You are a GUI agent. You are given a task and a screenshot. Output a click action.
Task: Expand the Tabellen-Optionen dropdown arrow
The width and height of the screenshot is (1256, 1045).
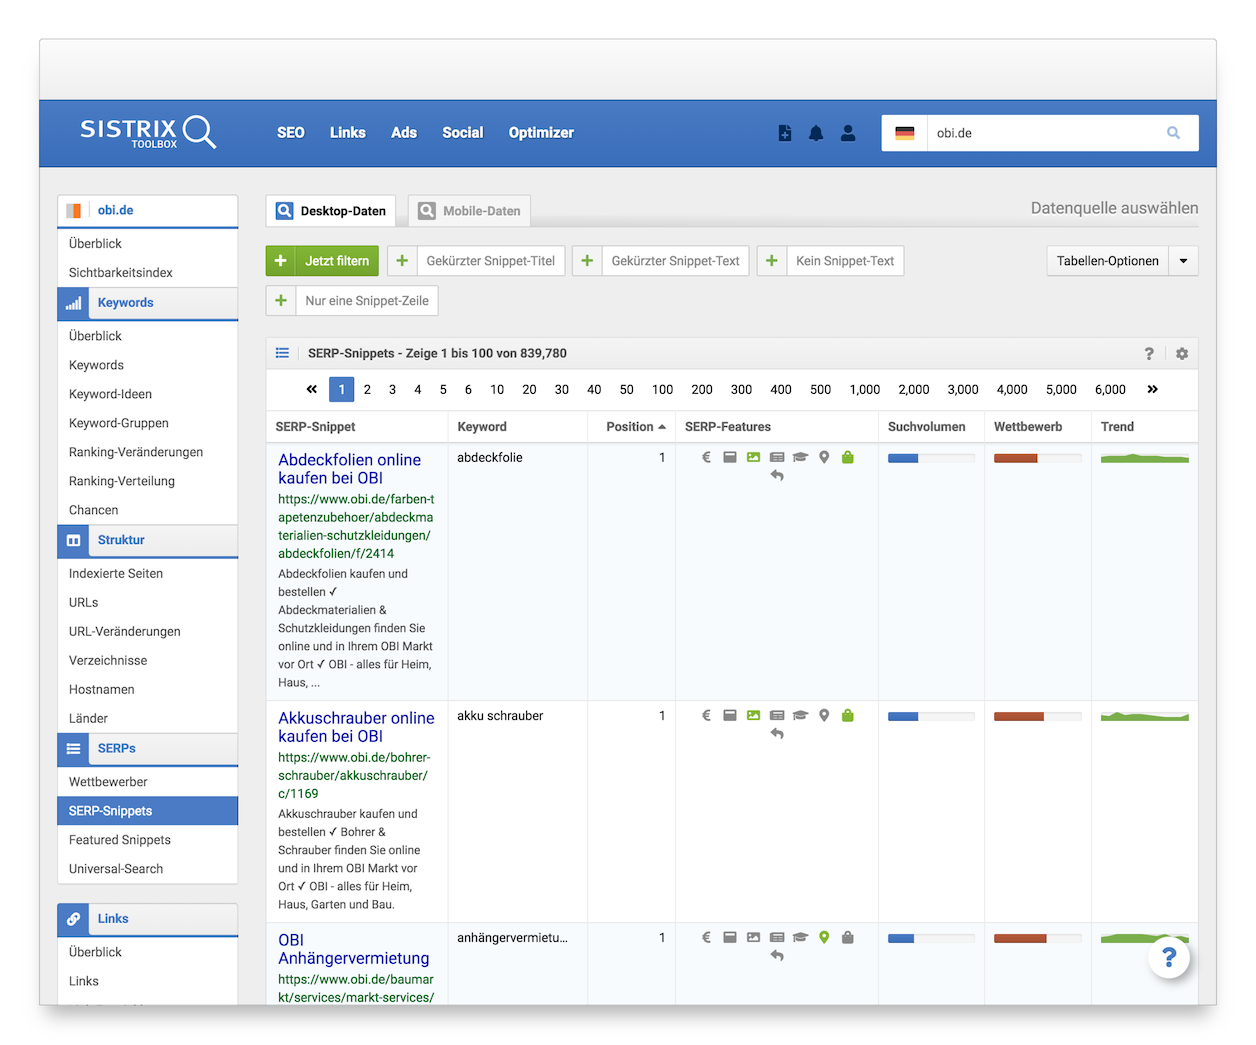(1183, 261)
